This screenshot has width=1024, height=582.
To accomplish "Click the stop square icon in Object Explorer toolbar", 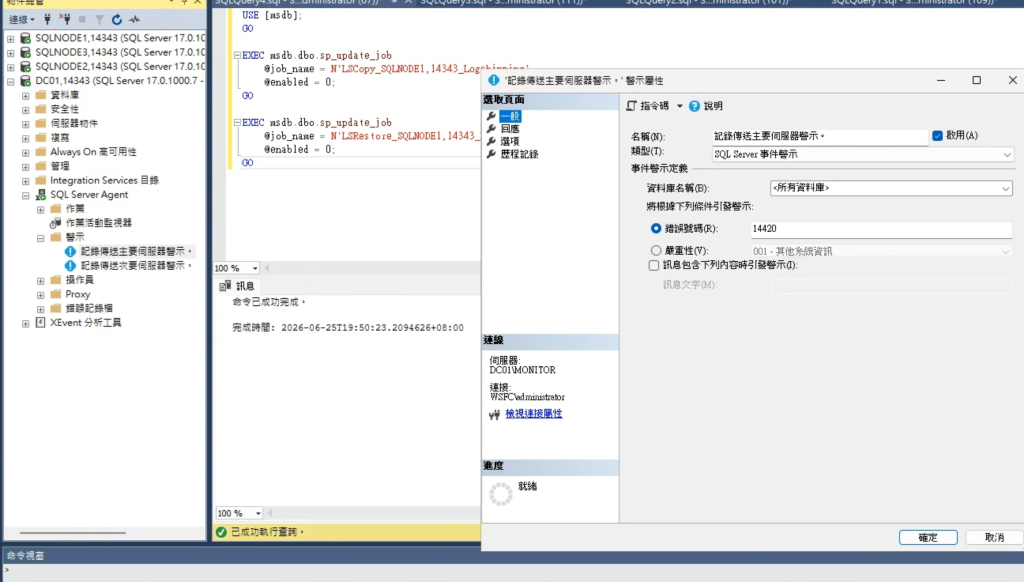I will pyautogui.click(x=82, y=20).
